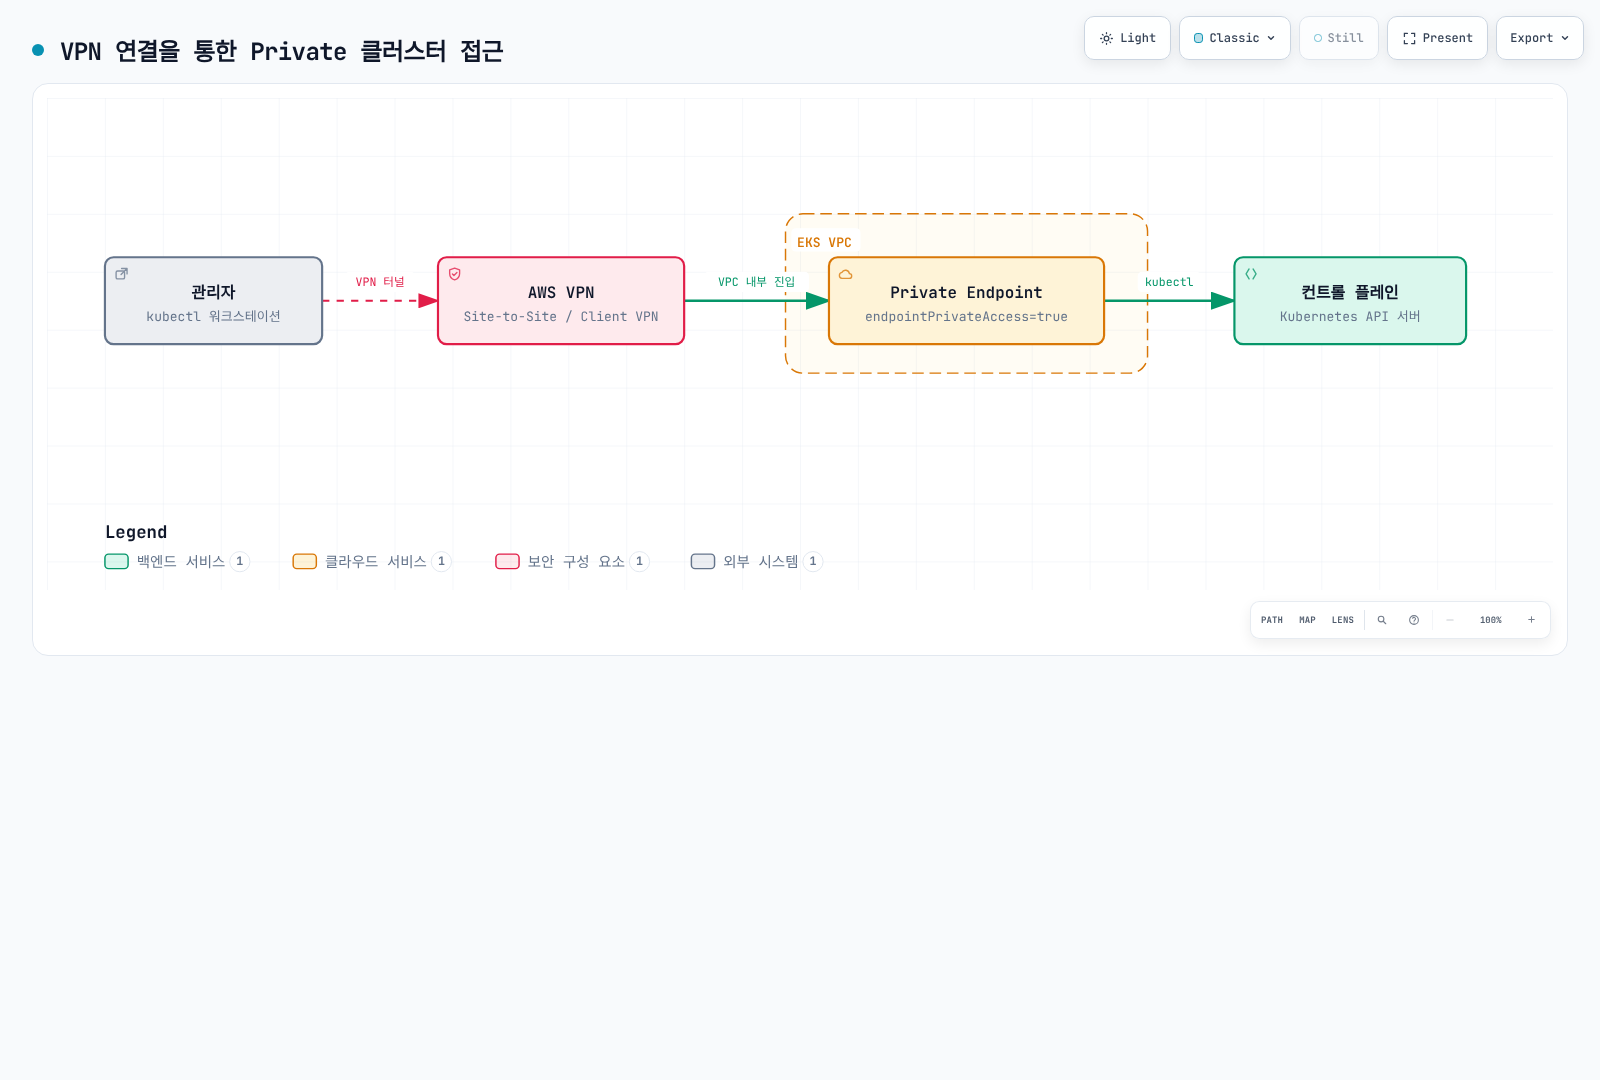This screenshot has height=1080, width=1600.
Task: Toggle 외부 시스템 legend swatch
Action: click(703, 561)
